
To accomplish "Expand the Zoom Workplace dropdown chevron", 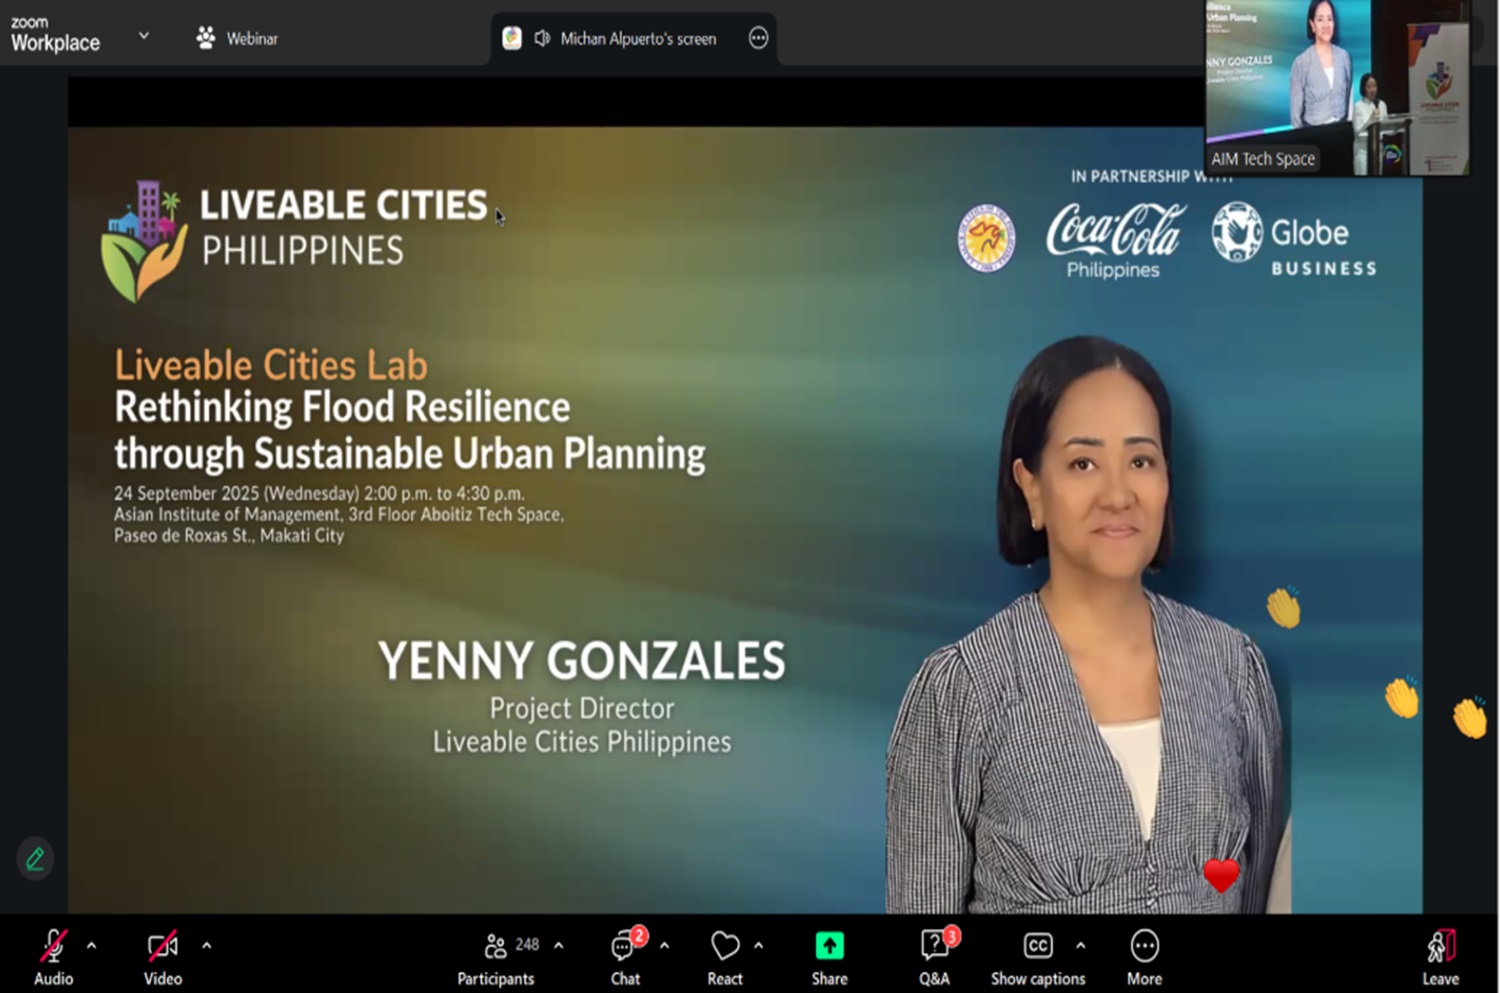I will [144, 36].
